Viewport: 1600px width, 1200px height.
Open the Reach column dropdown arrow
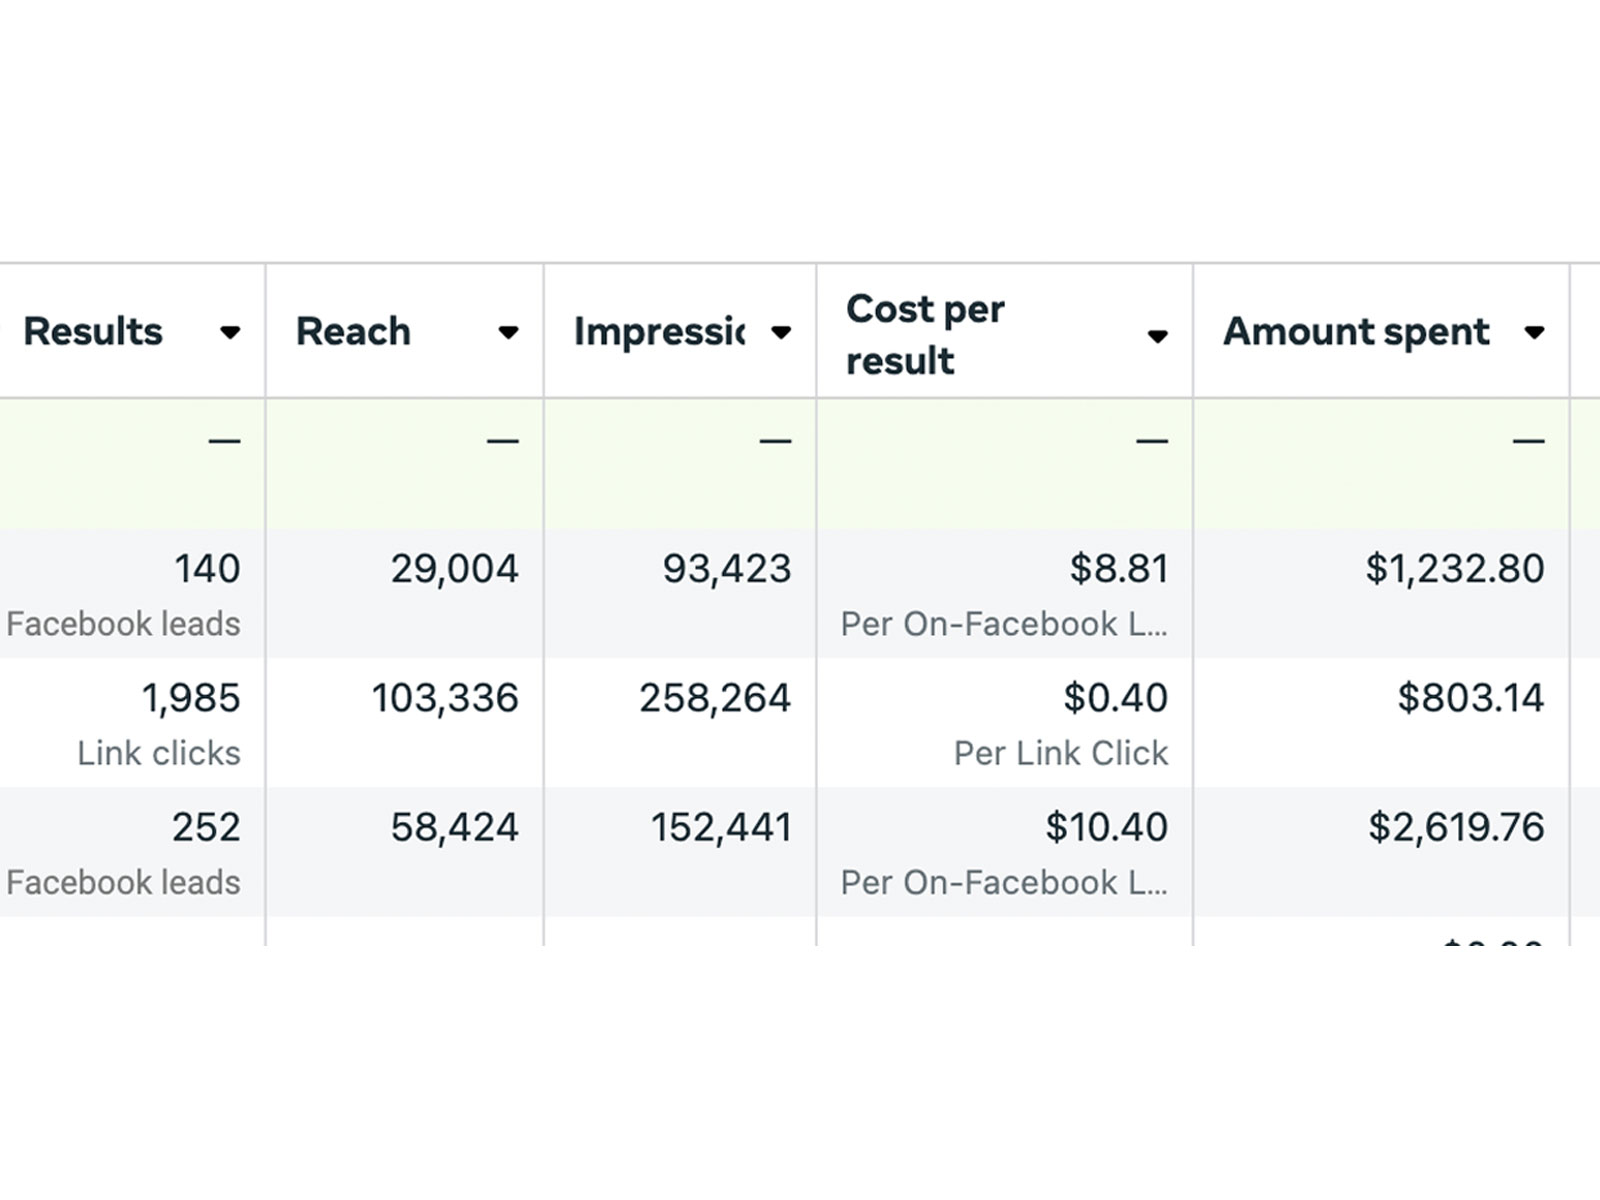pos(508,333)
